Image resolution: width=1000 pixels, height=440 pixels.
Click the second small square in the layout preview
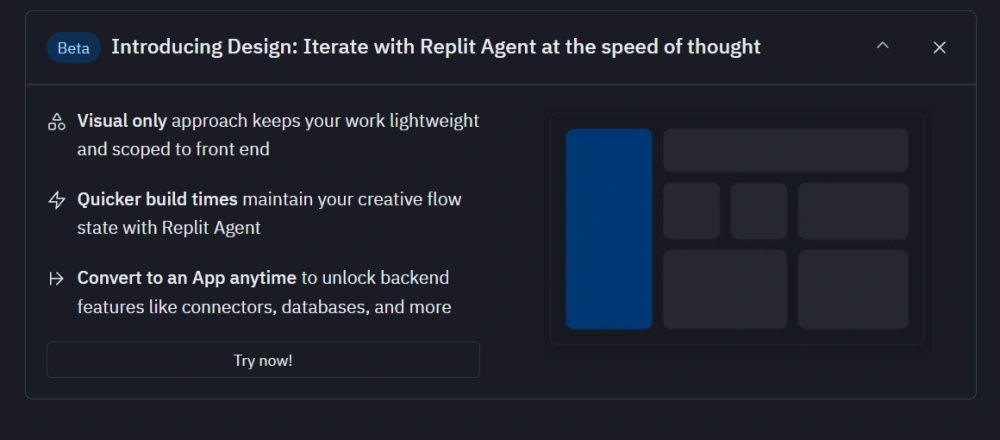tap(758, 210)
